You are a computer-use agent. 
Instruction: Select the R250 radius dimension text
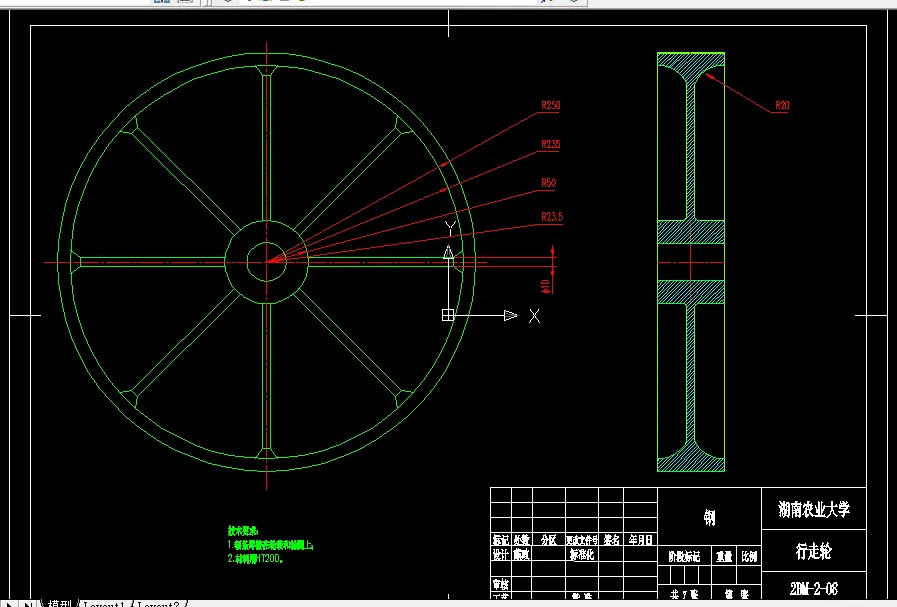click(550, 105)
